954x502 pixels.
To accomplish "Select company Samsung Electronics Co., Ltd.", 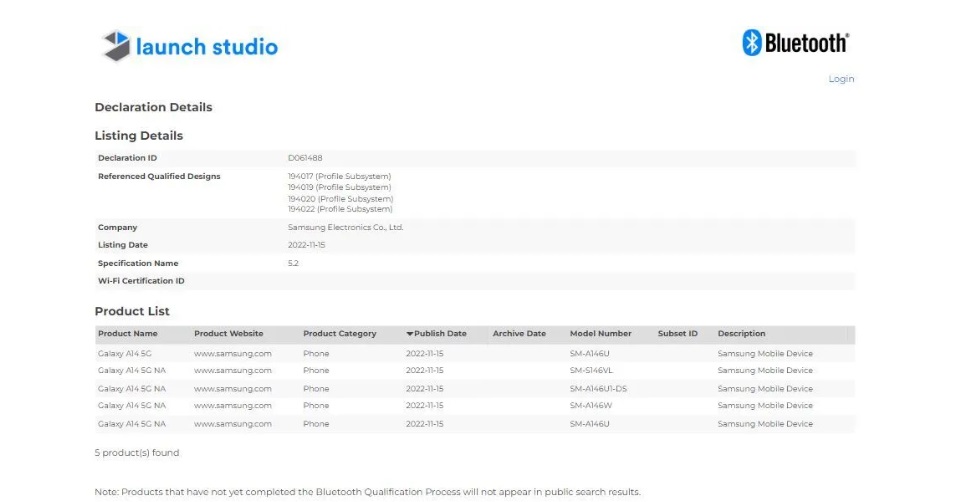I will tap(346, 228).
